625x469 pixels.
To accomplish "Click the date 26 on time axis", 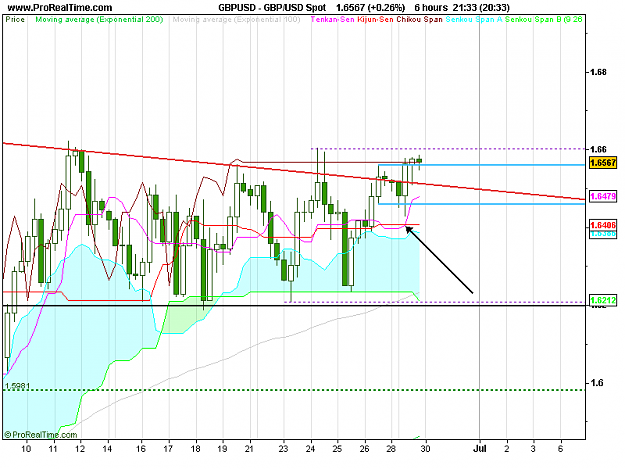I will [364, 449].
